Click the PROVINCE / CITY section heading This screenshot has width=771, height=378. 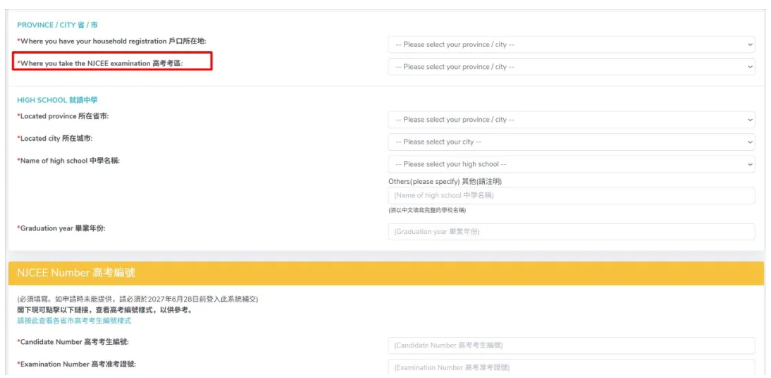[x=58, y=25]
